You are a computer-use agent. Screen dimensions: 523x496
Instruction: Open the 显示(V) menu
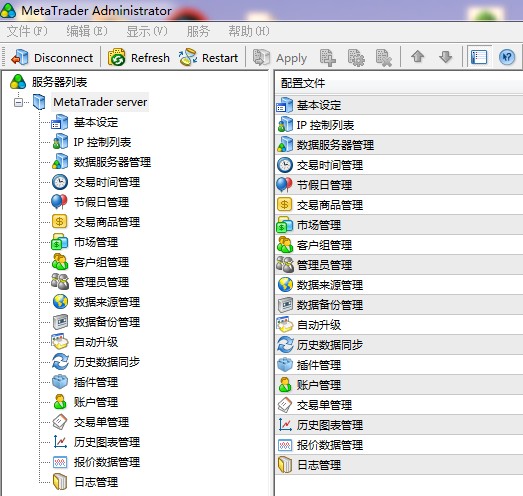click(x=147, y=31)
